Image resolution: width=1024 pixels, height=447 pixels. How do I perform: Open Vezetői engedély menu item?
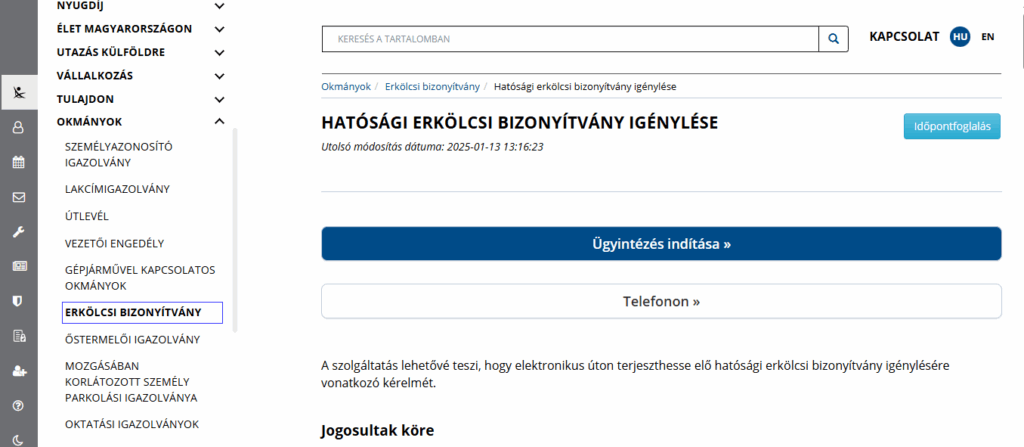point(114,243)
